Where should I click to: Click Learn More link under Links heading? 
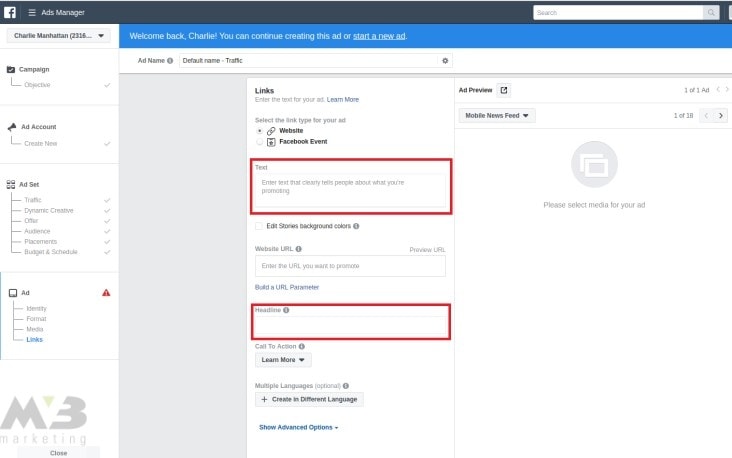[x=343, y=99]
